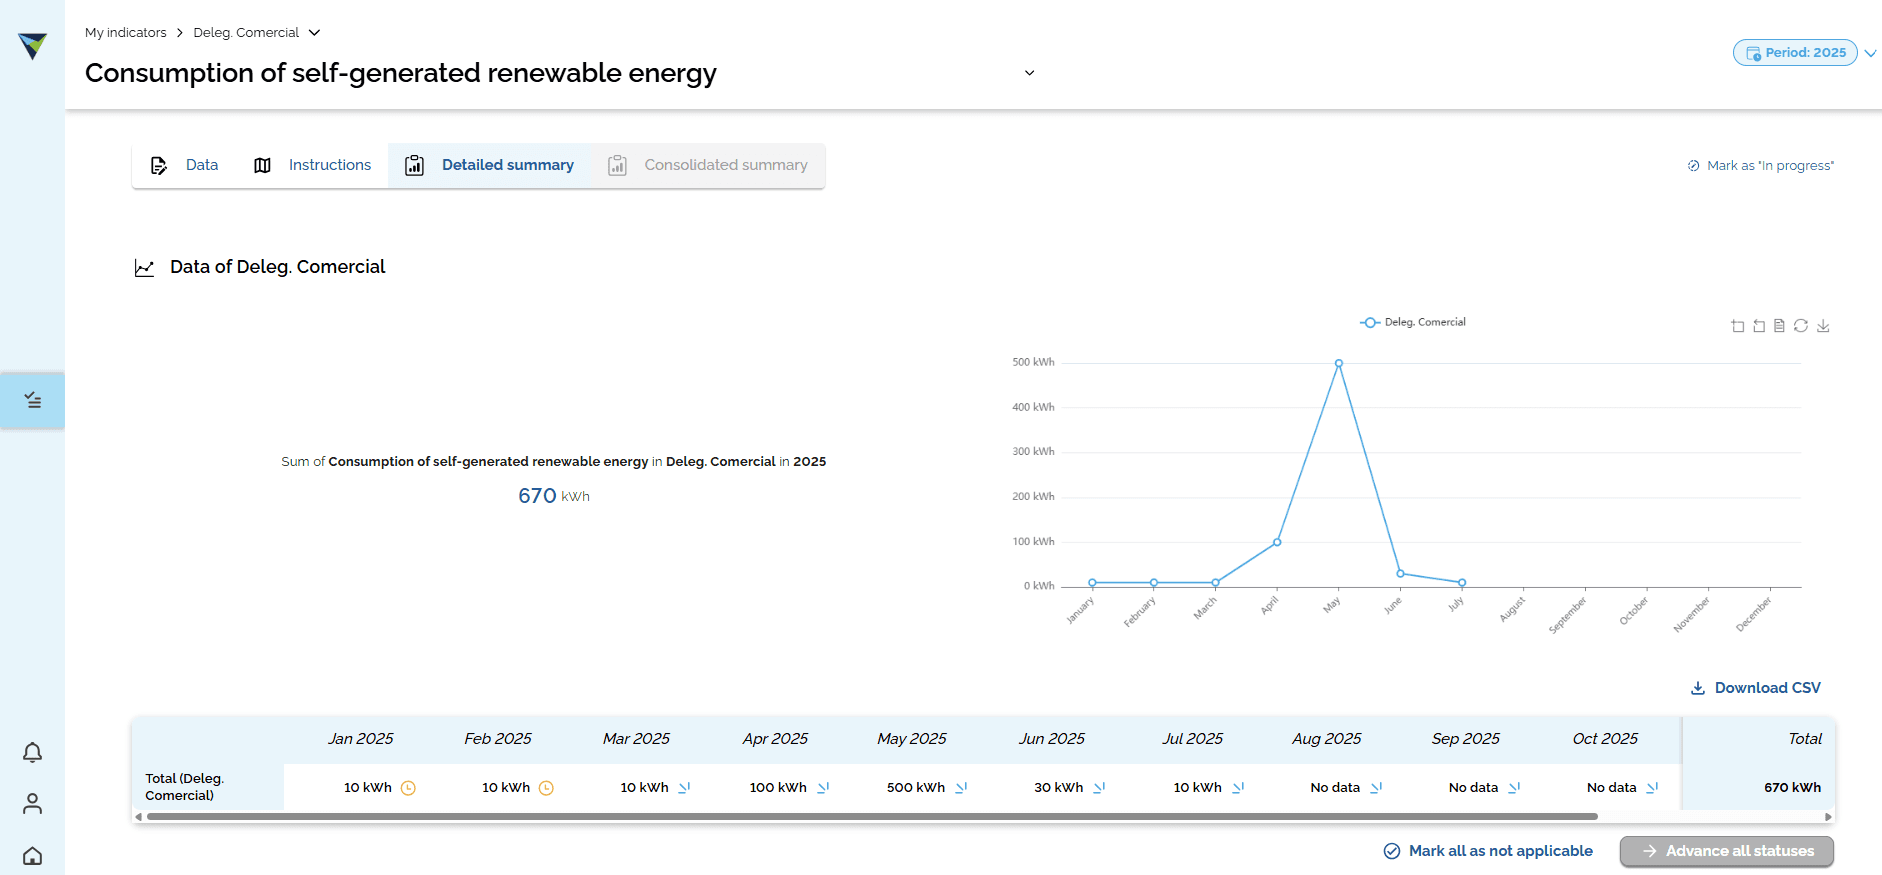This screenshot has height=875, width=1882.
Task: Go to My indicators breadcrumb
Action: [126, 33]
